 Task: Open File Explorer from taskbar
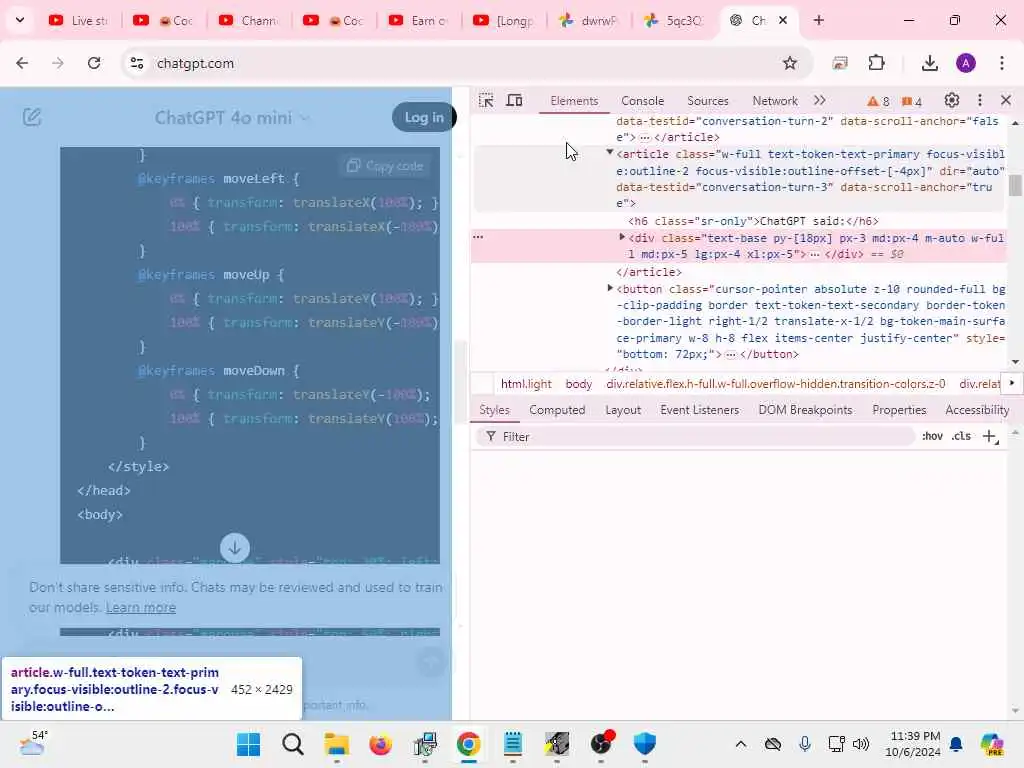337,744
